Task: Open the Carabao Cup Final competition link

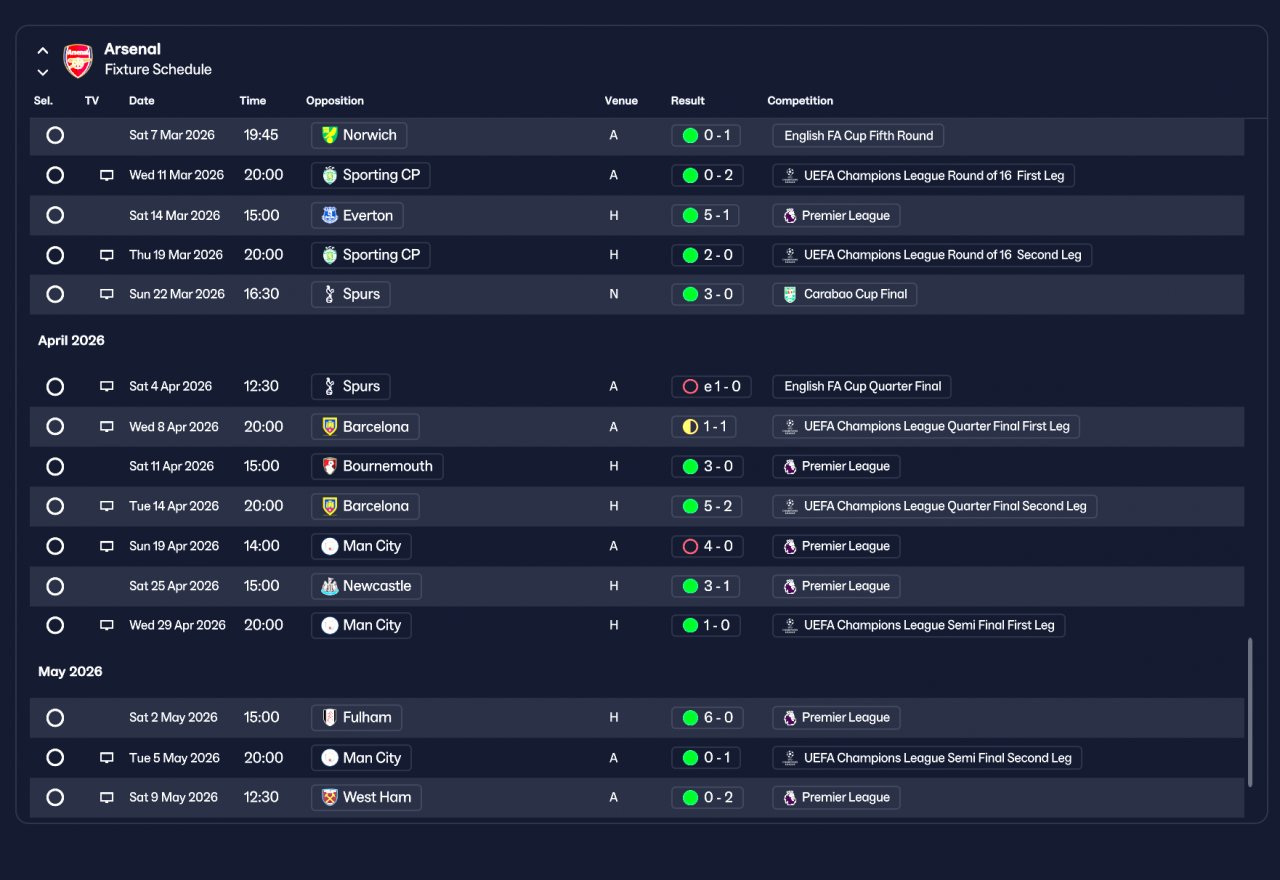Action: pyautogui.click(x=845, y=295)
